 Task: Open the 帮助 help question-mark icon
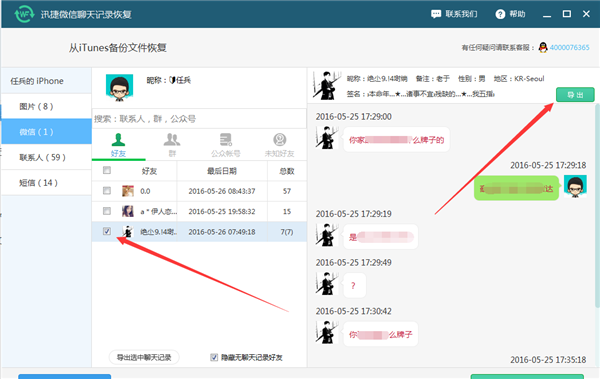click(500, 14)
